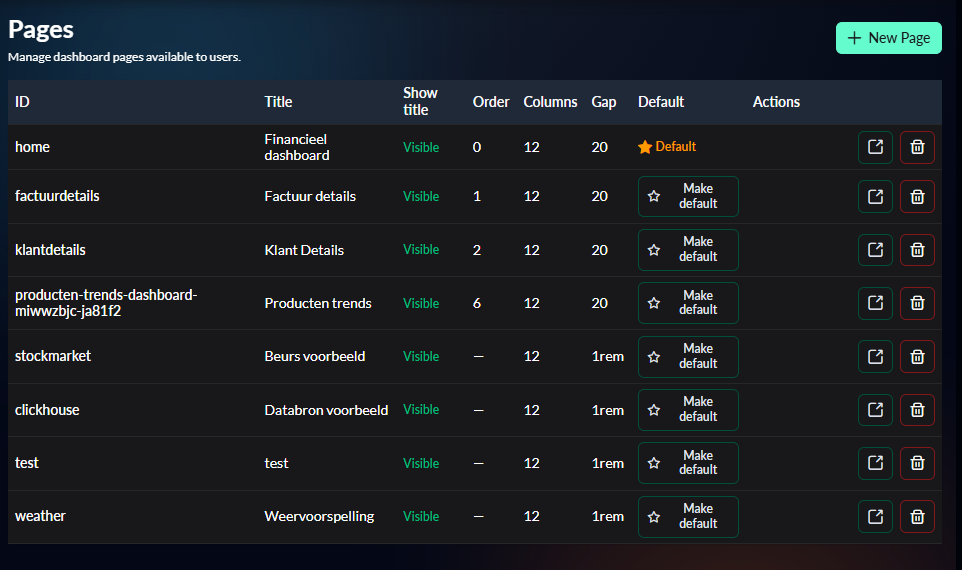Set the weather page as default
The width and height of the screenshot is (962, 570).
pos(688,516)
